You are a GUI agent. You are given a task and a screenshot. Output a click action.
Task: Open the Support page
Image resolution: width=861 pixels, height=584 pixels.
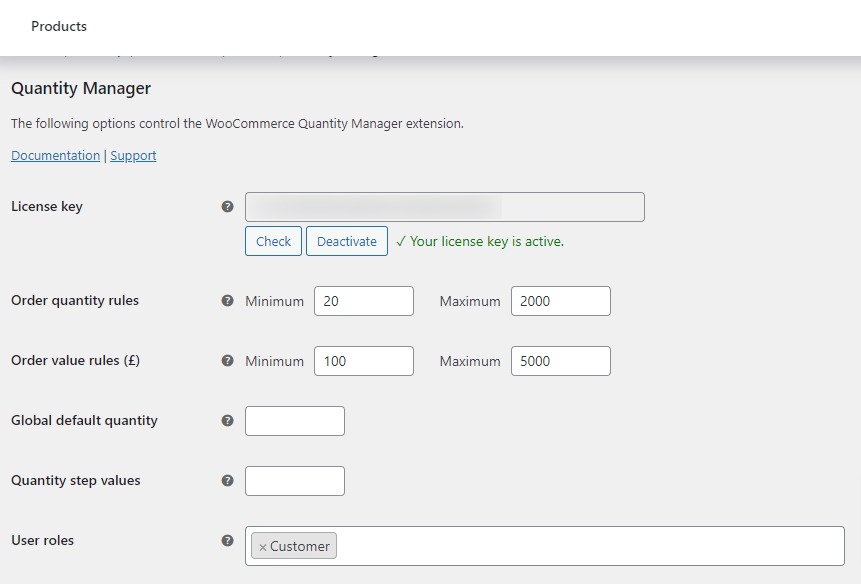pyautogui.click(x=133, y=155)
